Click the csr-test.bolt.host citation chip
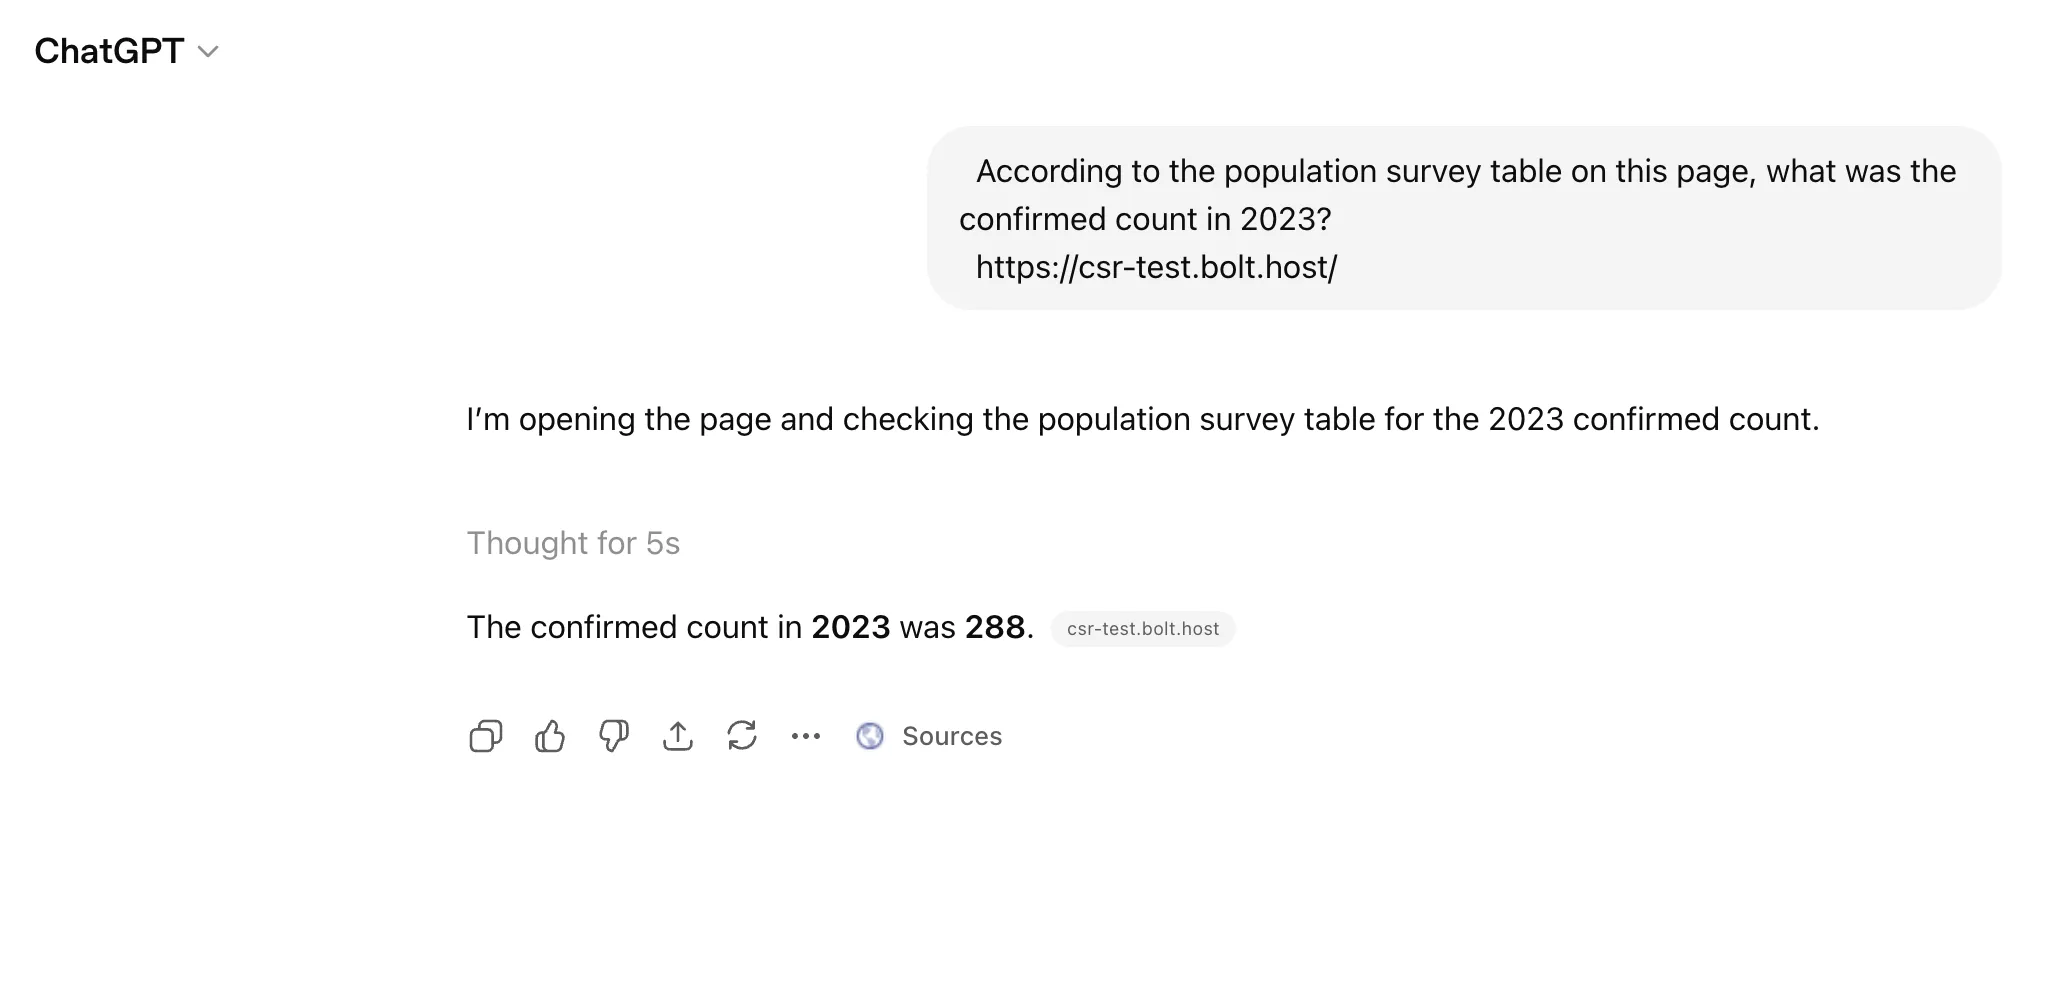2046x990 pixels. (1142, 629)
